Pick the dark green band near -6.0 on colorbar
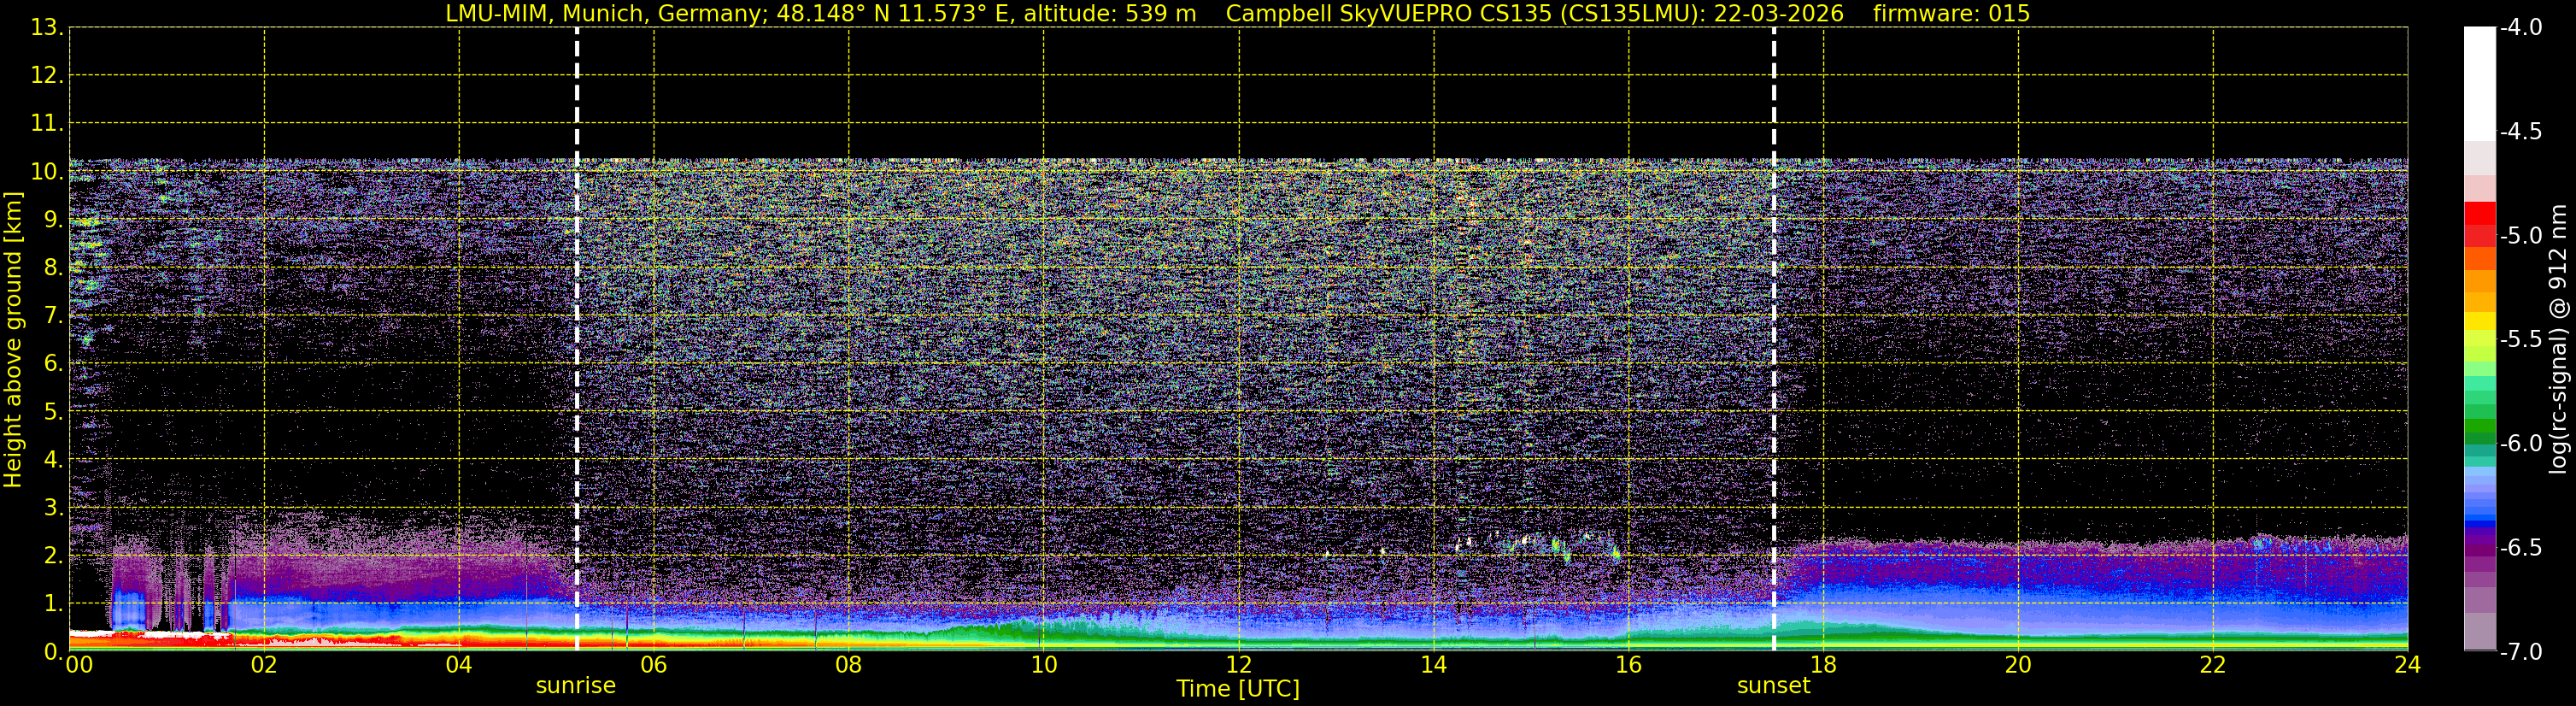The height and width of the screenshot is (706, 2576). (2479, 436)
